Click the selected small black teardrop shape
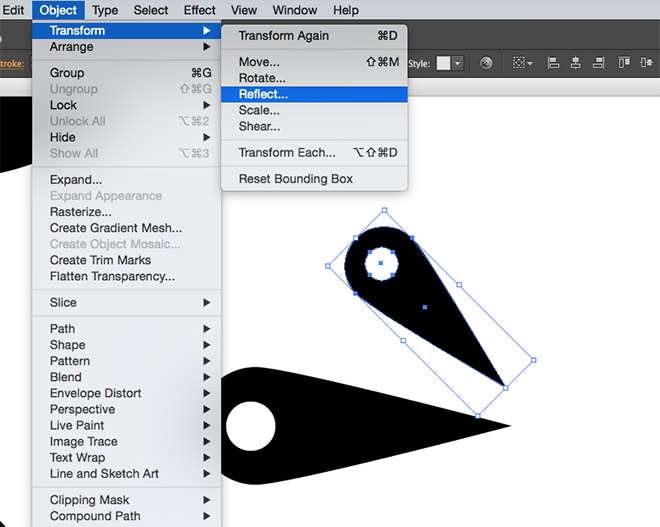 425,307
